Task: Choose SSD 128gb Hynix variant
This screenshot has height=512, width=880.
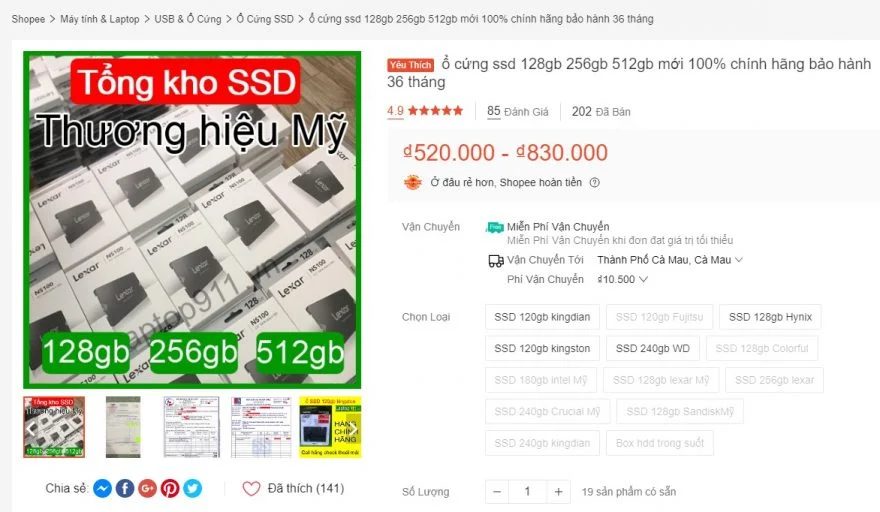Action: point(770,317)
